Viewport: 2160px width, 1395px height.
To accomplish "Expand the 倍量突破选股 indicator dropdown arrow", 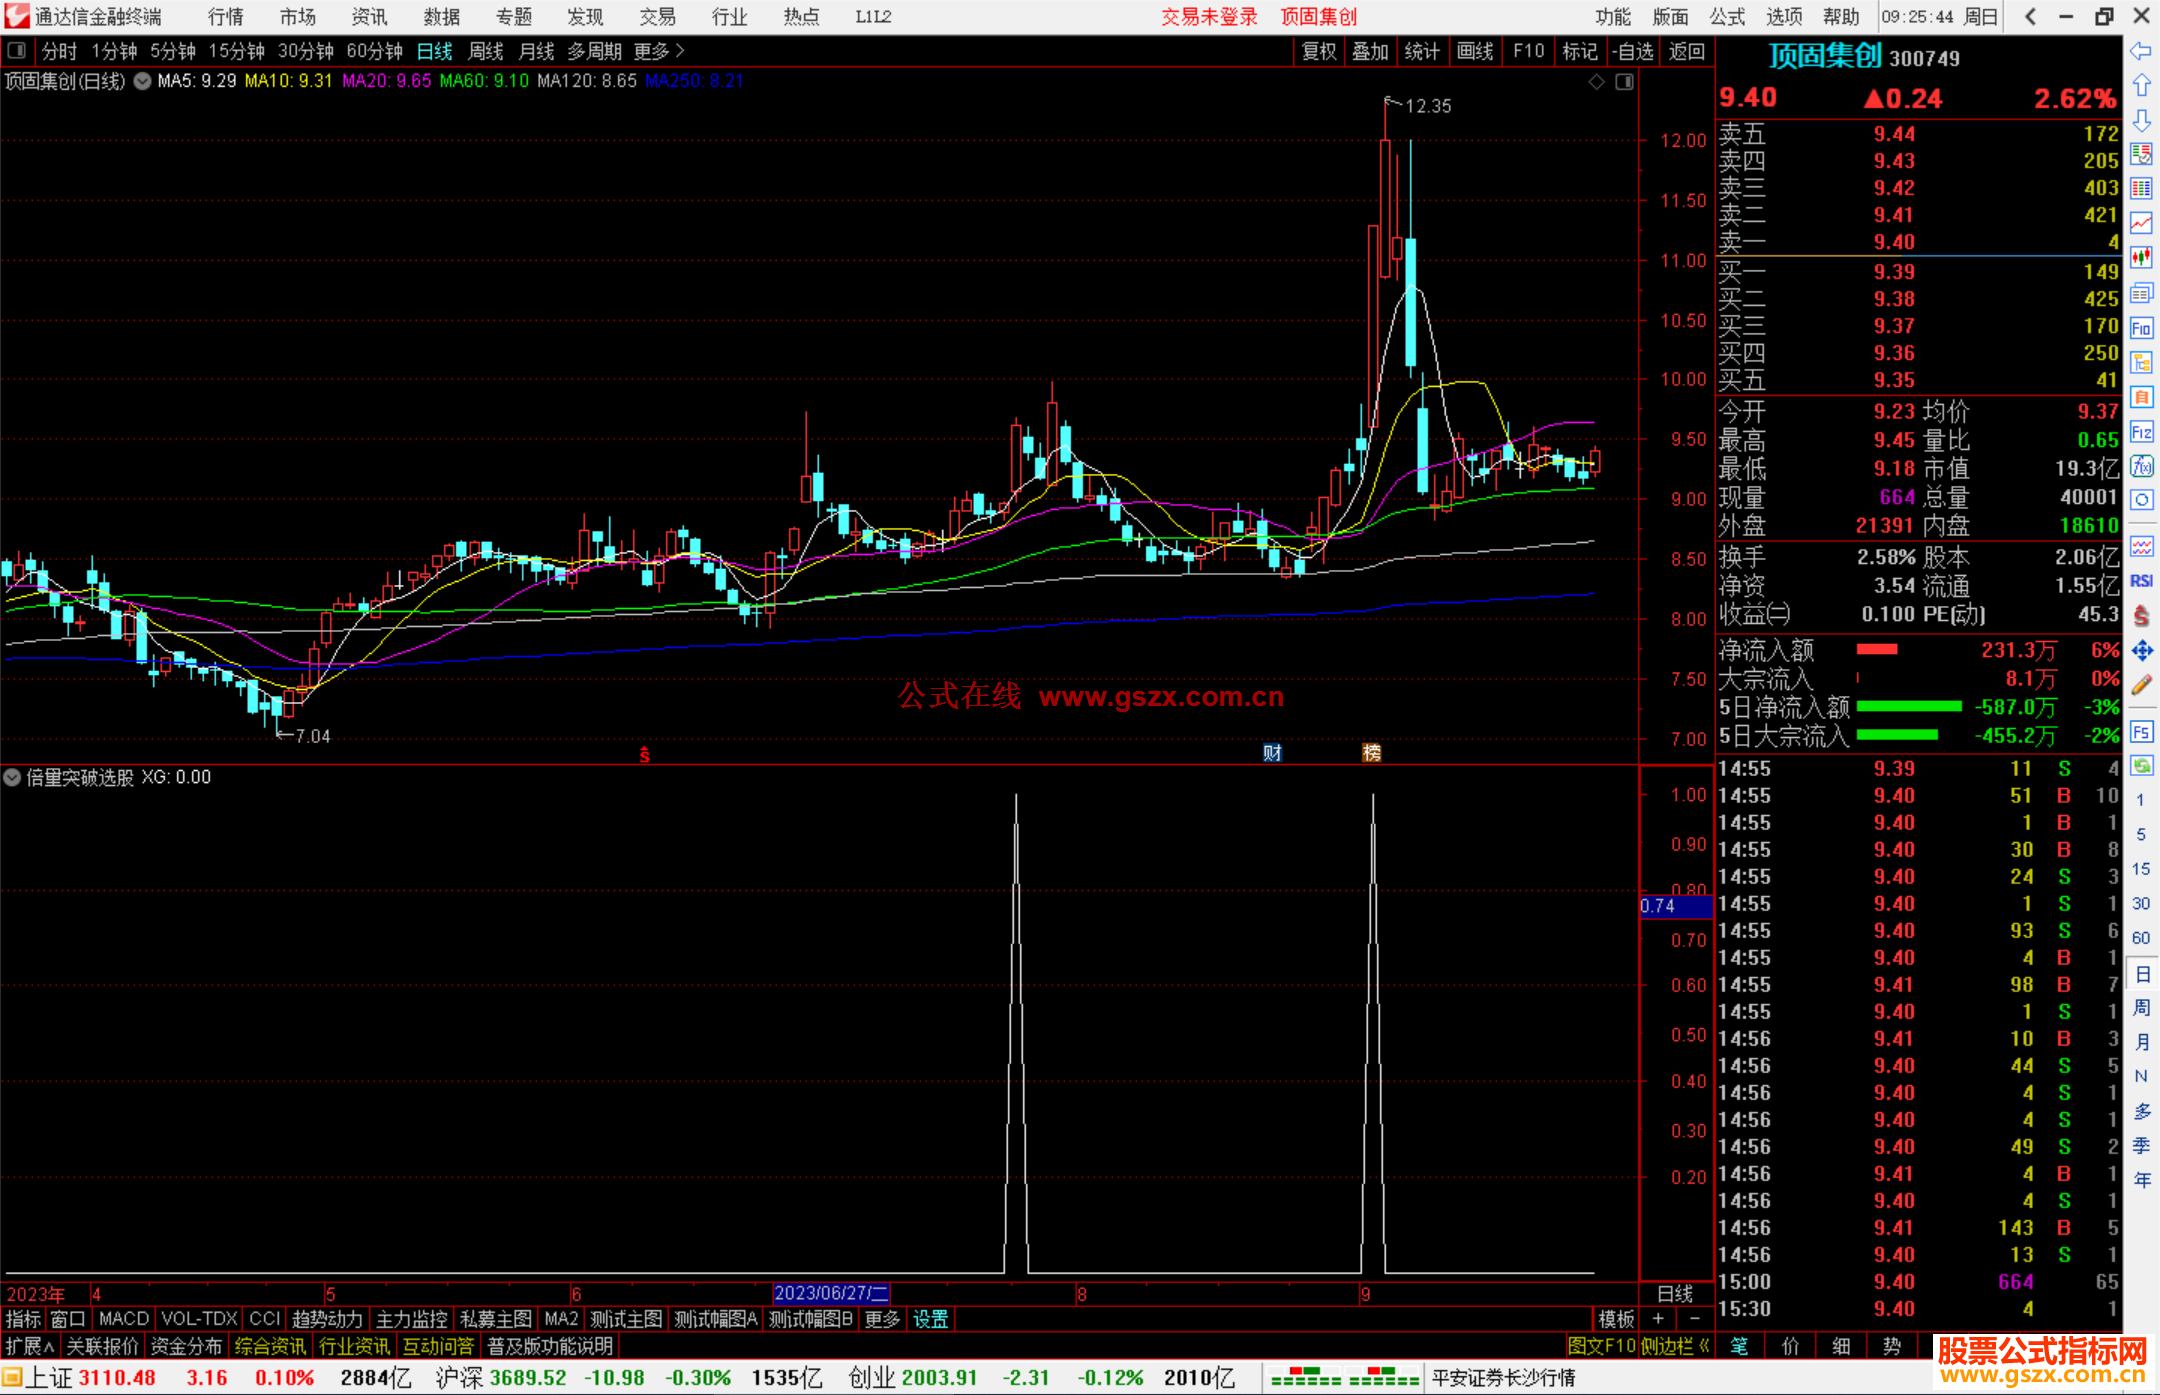I will [13, 777].
